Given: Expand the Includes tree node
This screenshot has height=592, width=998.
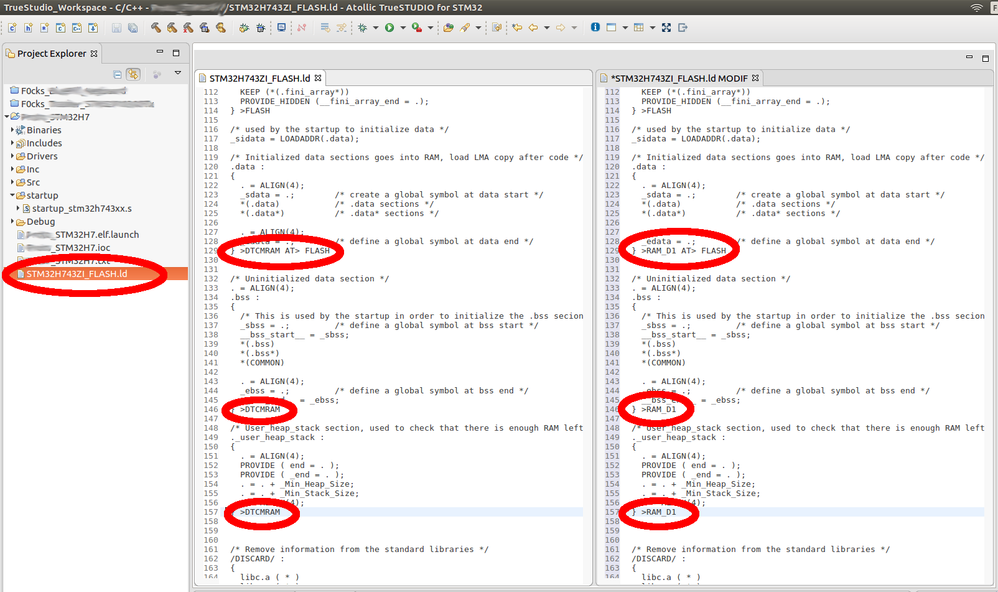Looking at the screenshot, I should 12,143.
